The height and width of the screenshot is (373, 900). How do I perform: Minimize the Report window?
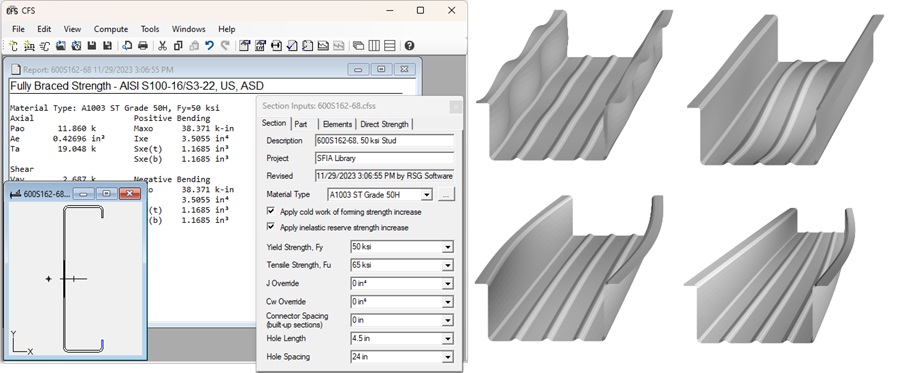358,69
